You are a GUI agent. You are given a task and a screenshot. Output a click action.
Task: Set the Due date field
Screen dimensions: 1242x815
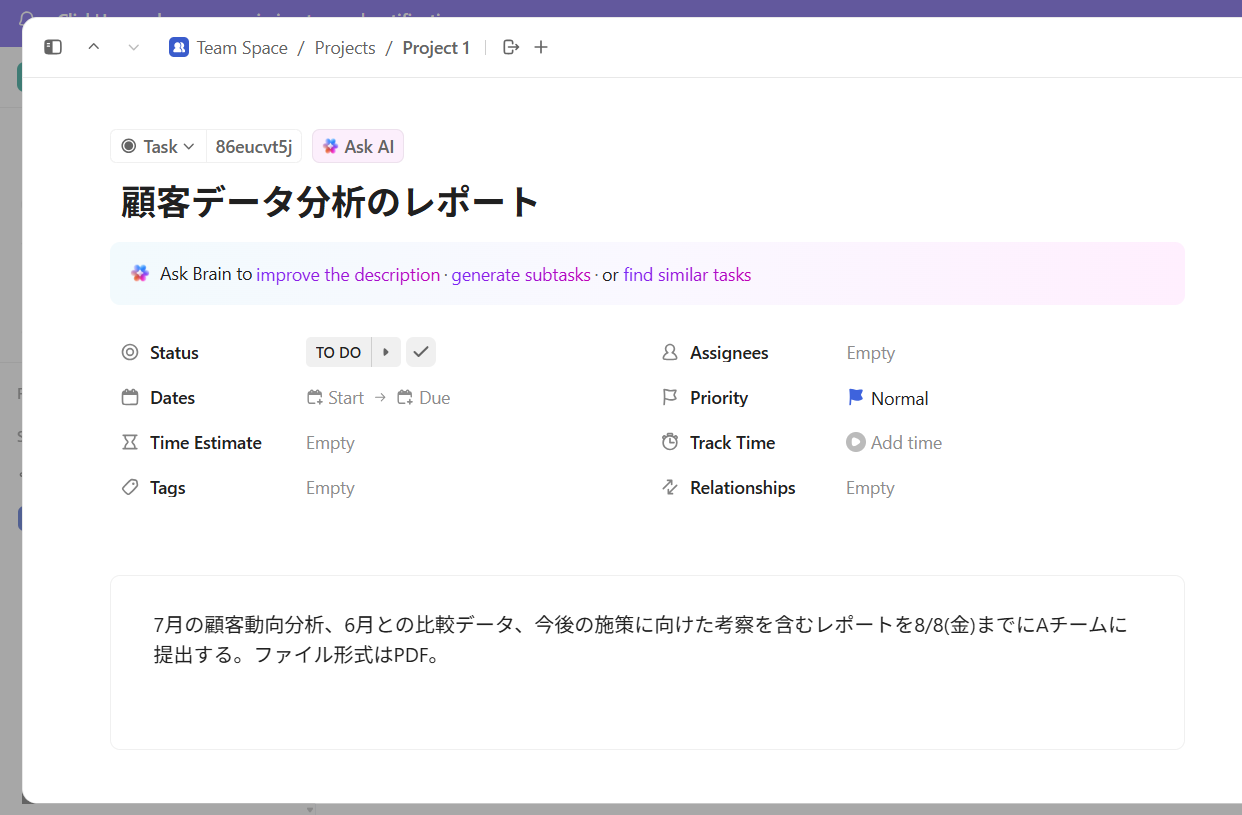[x=424, y=398]
